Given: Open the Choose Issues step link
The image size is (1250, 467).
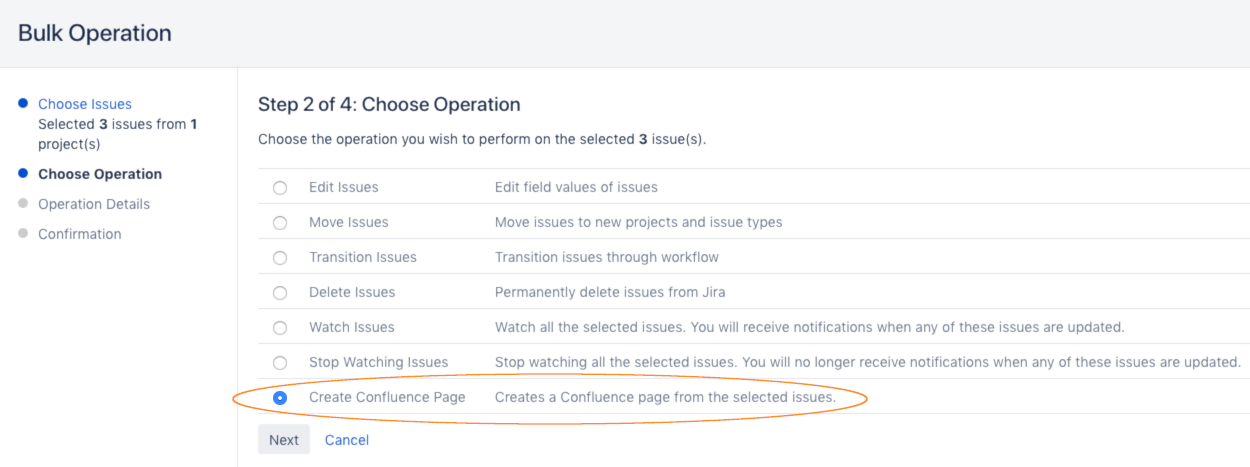Looking at the screenshot, I should tap(85, 104).
